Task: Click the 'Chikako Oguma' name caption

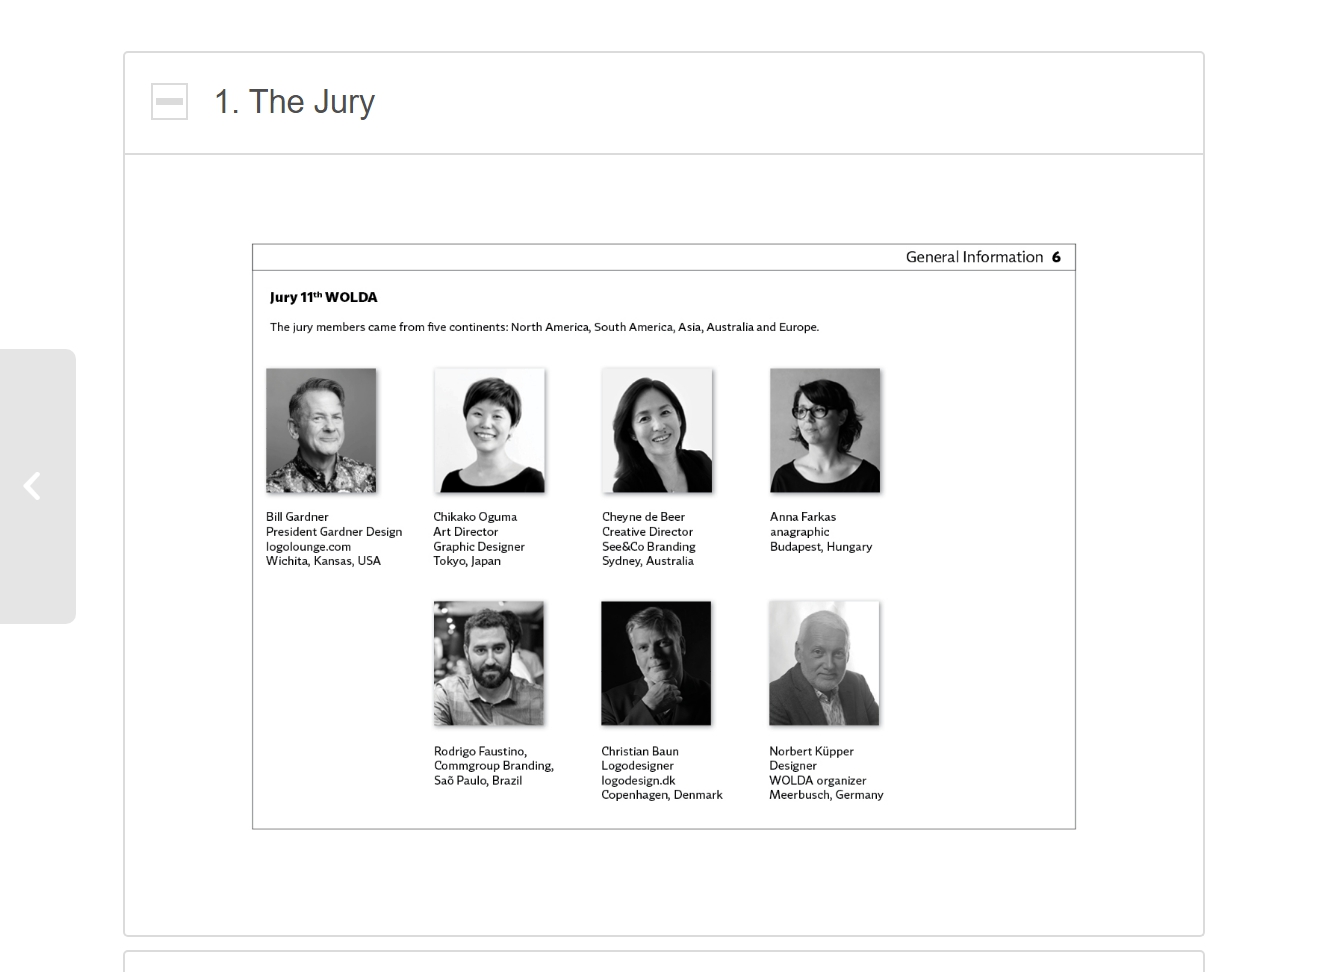Action: pyautogui.click(x=475, y=517)
